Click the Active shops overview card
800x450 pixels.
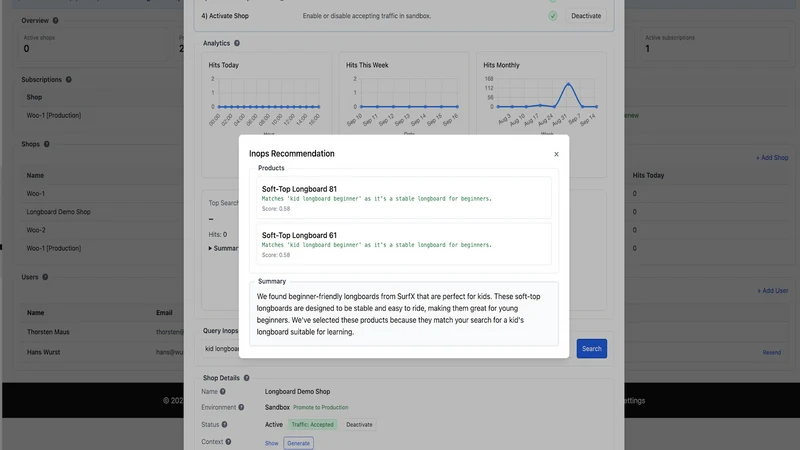click(93, 44)
